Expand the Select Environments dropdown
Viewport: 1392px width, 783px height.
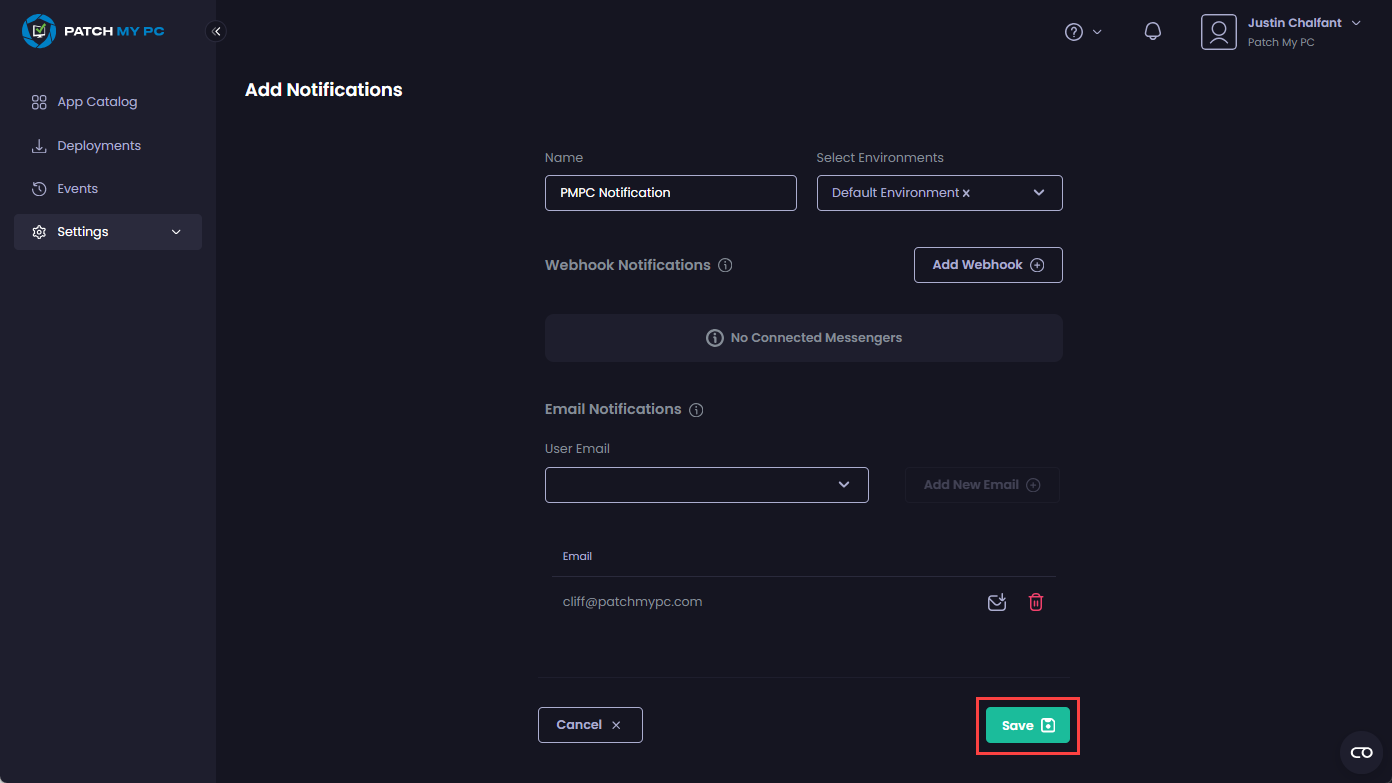[x=1039, y=193]
